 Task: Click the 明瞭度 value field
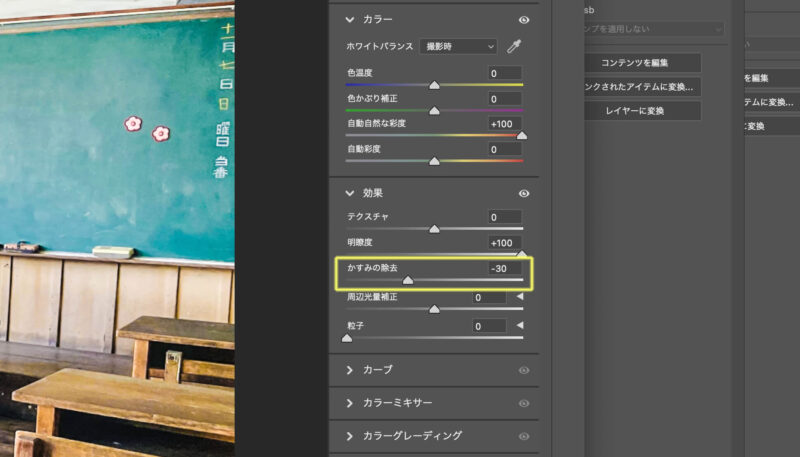pos(505,243)
